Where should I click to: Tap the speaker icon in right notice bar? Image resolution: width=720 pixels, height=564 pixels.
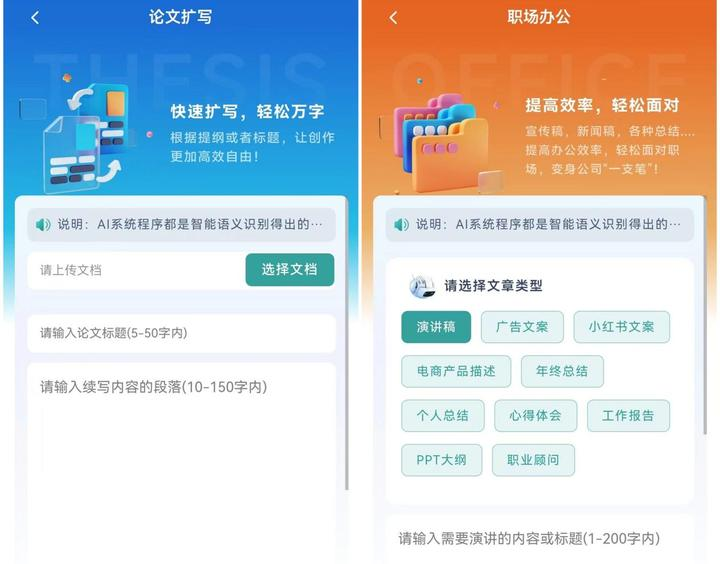(x=401, y=225)
